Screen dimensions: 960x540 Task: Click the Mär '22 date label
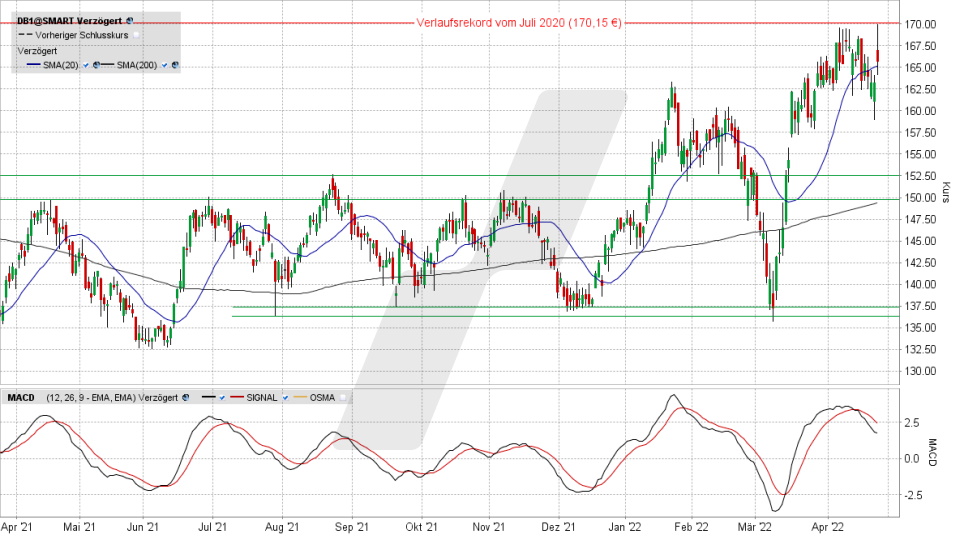click(754, 527)
